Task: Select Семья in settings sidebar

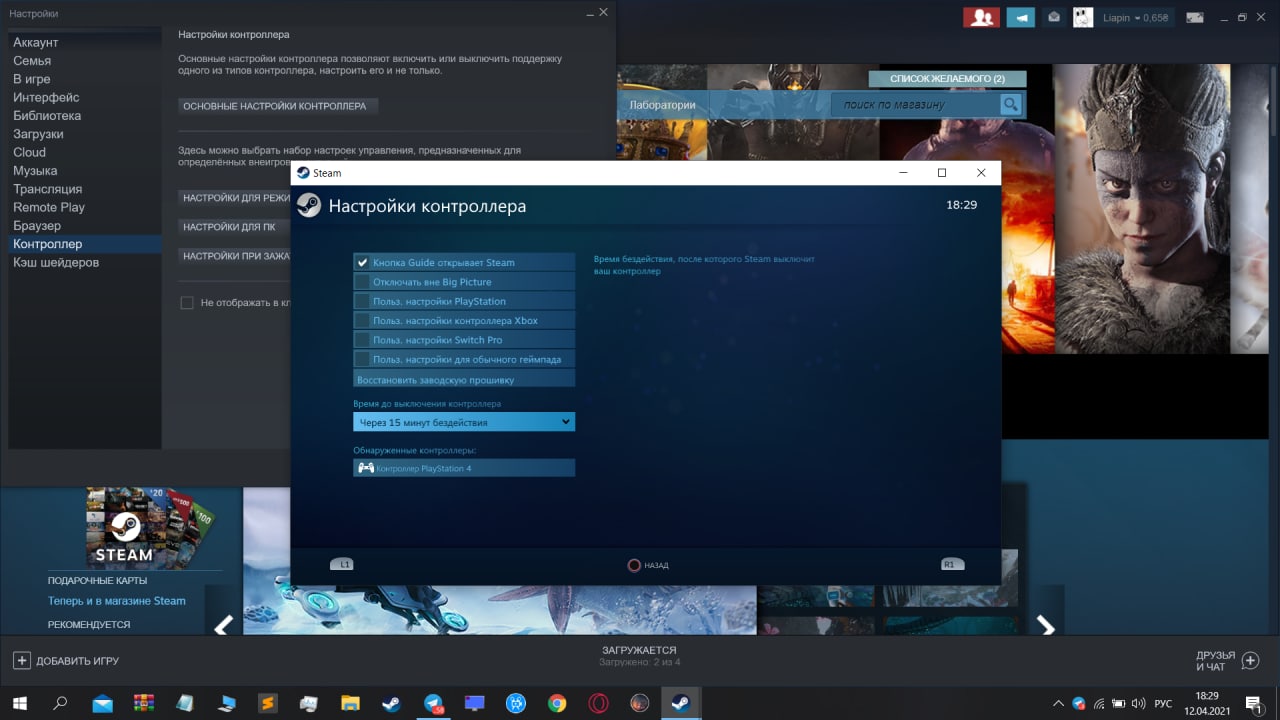Action: click(32, 61)
